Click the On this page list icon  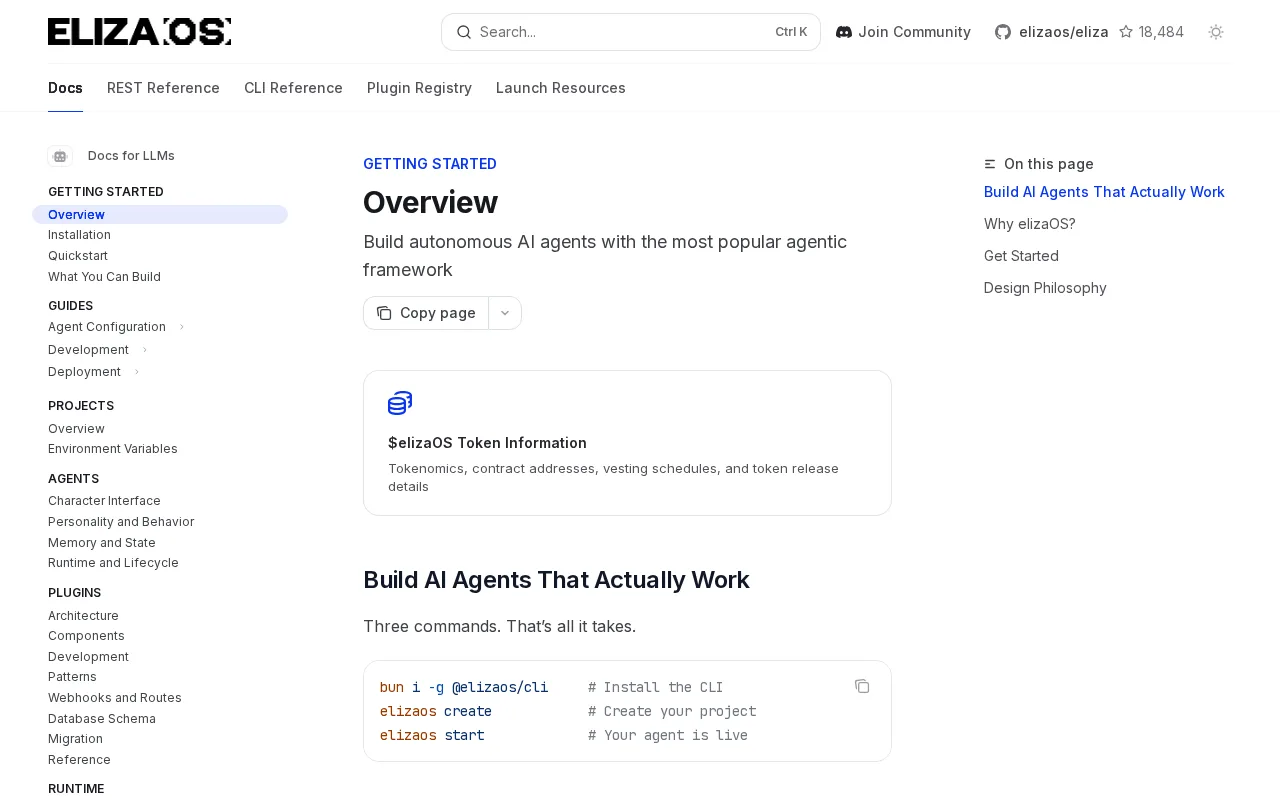(x=990, y=164)
